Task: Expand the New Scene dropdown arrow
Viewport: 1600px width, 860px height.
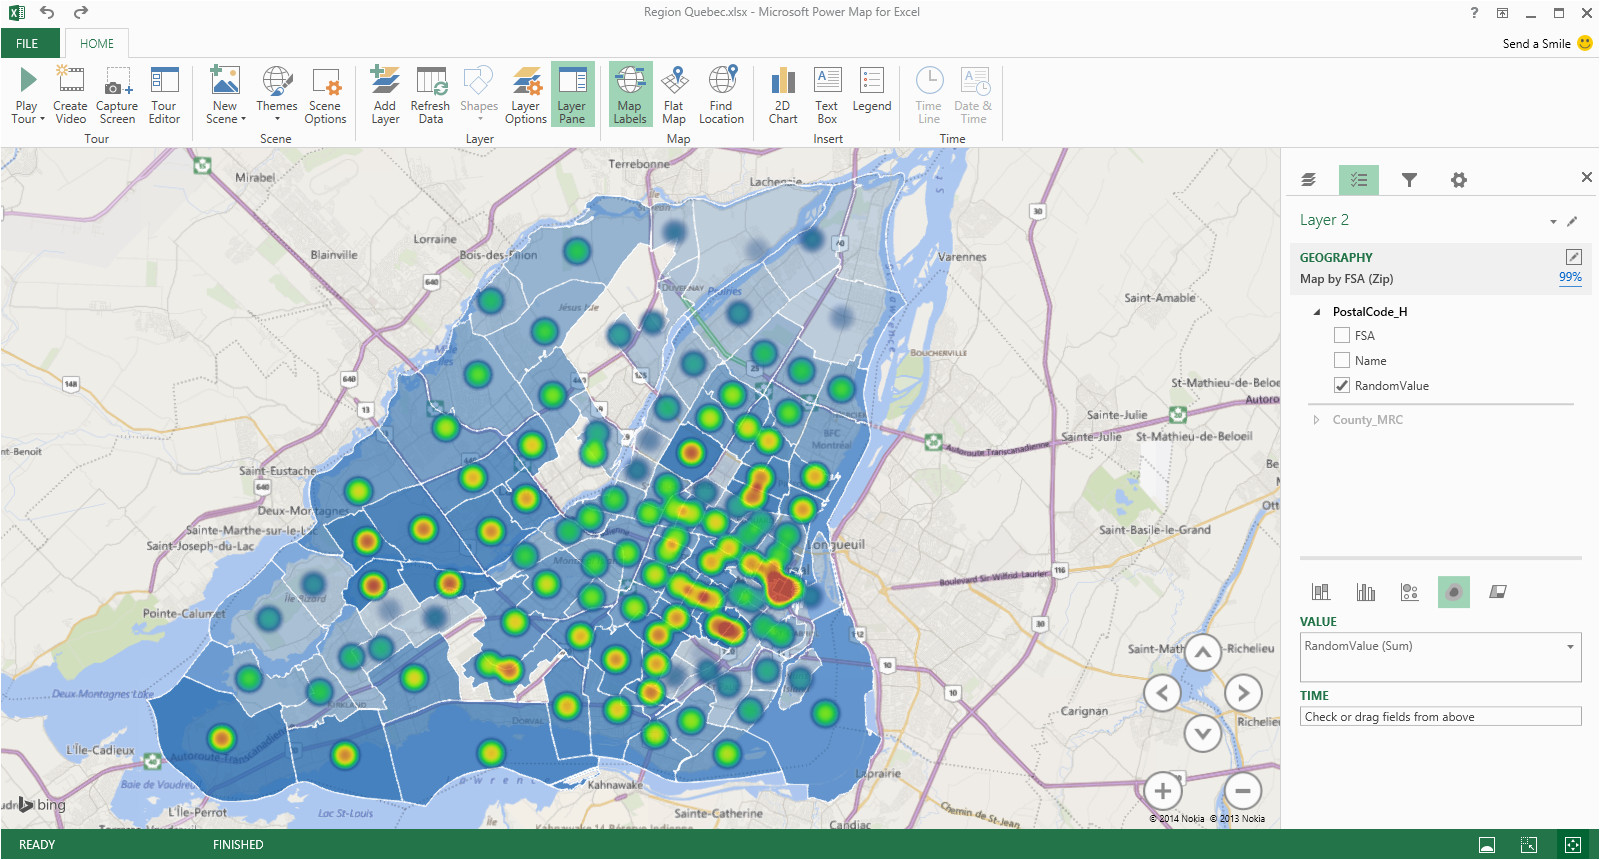Action: tap(243, 119)
